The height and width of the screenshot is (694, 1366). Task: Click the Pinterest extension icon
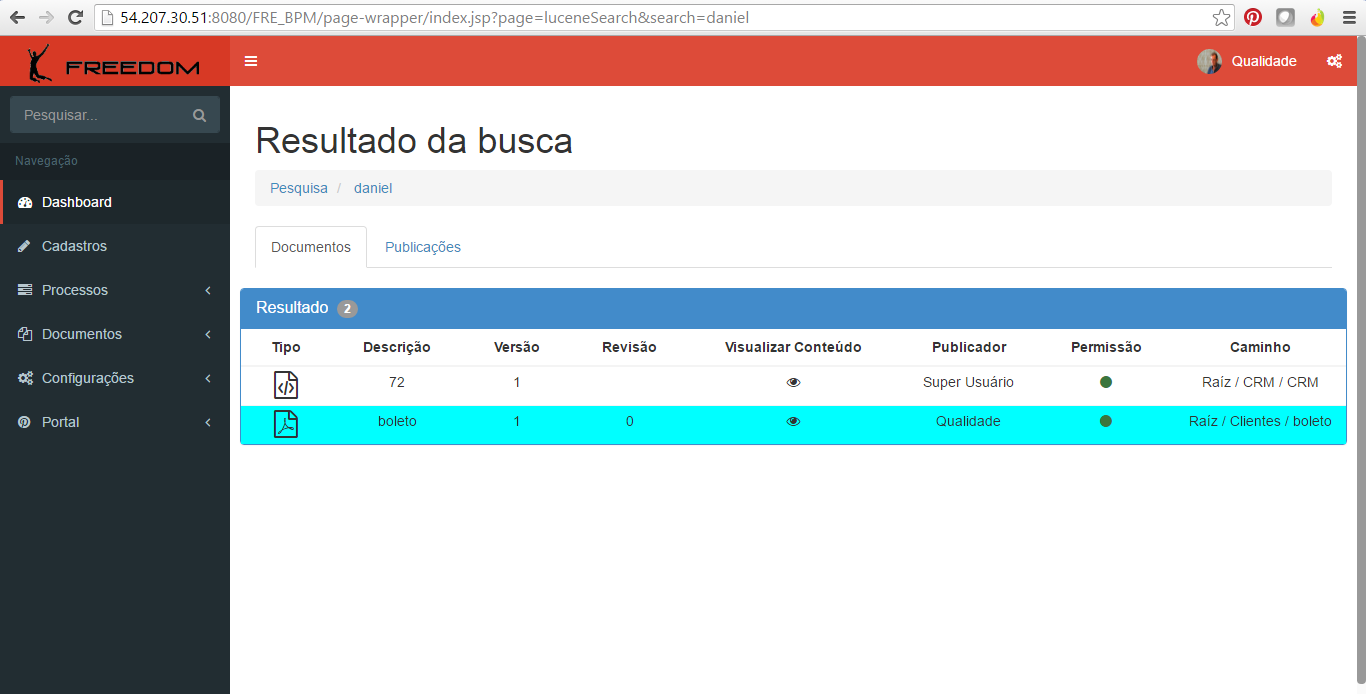1253,17
